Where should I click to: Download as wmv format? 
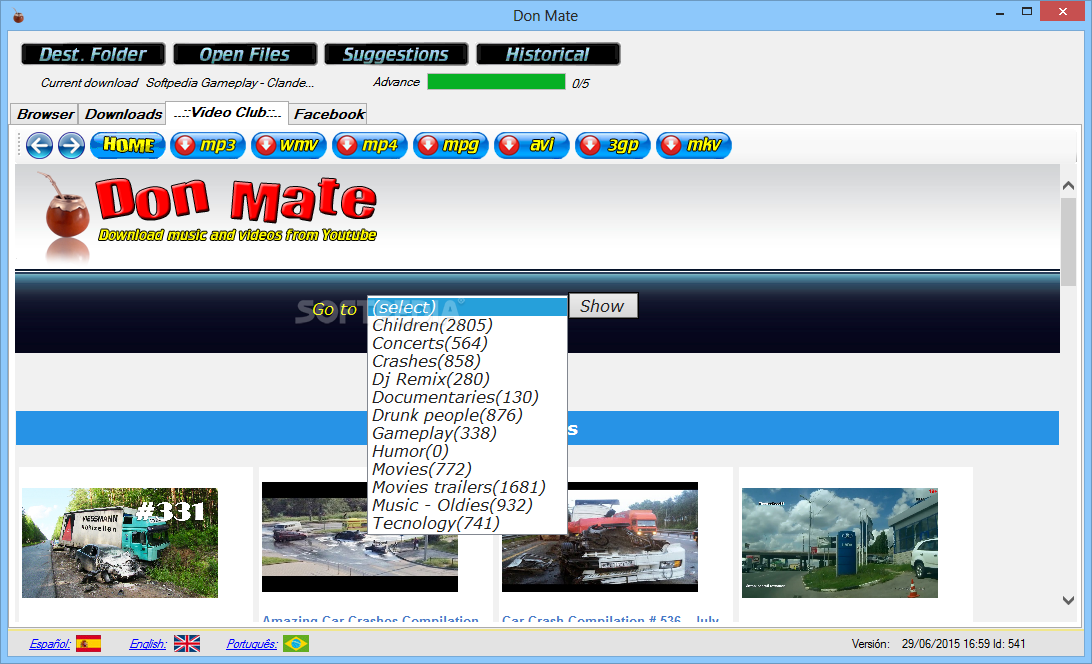(x=289, y=145)
